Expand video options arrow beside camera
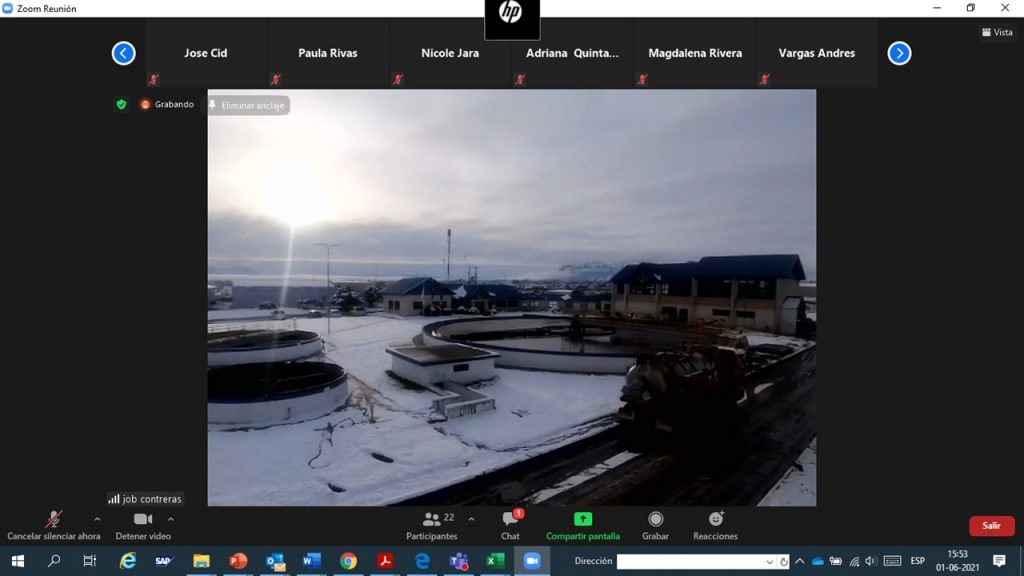Viewport: 1024px width, 576px height. (x=171, y=519)
